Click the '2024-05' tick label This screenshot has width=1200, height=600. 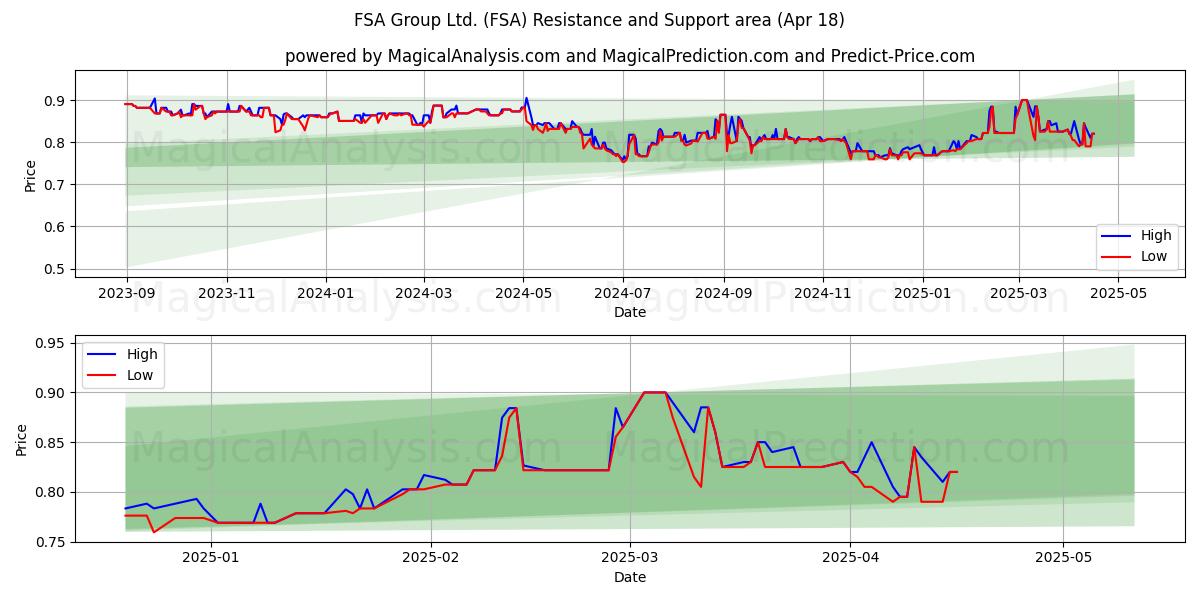point(524,293)
